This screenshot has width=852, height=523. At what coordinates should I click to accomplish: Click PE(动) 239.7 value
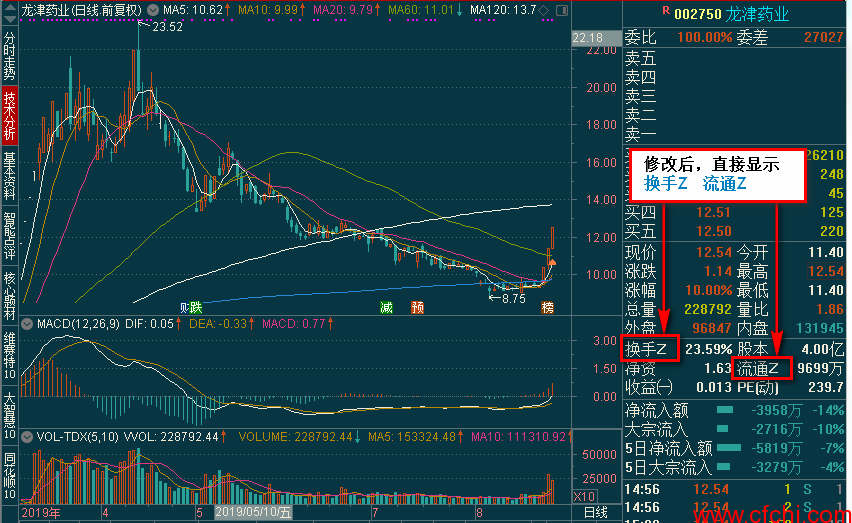click(826, 387)
